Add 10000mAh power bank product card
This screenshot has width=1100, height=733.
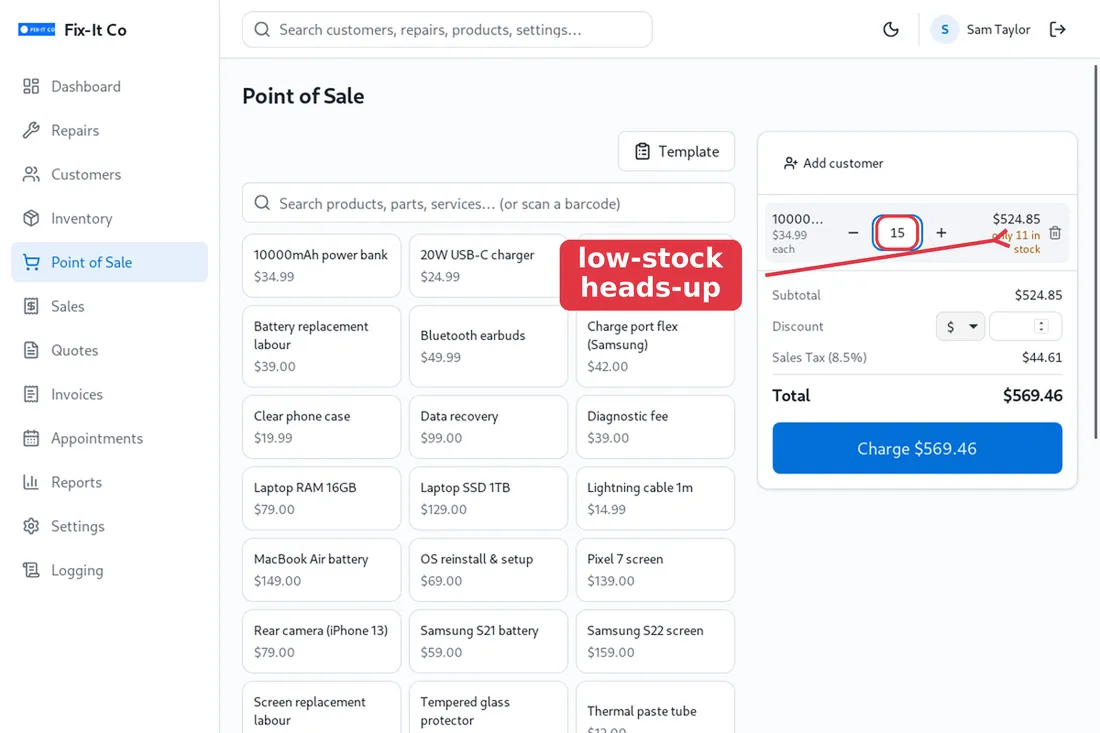321,266
